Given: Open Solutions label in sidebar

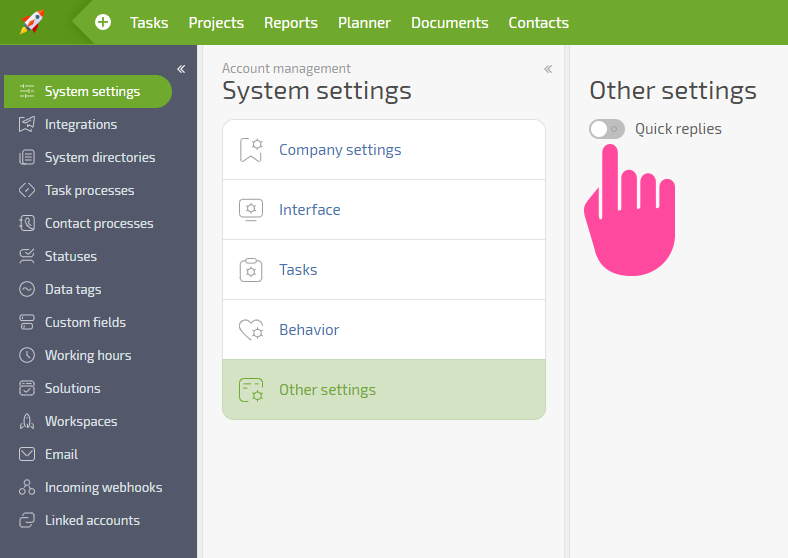Looking at the screenshot, I should [x=72, y=388].
